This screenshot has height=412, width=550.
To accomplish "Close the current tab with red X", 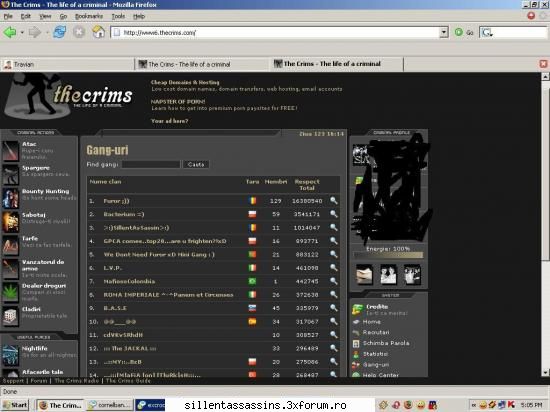I will click(543, 64).
